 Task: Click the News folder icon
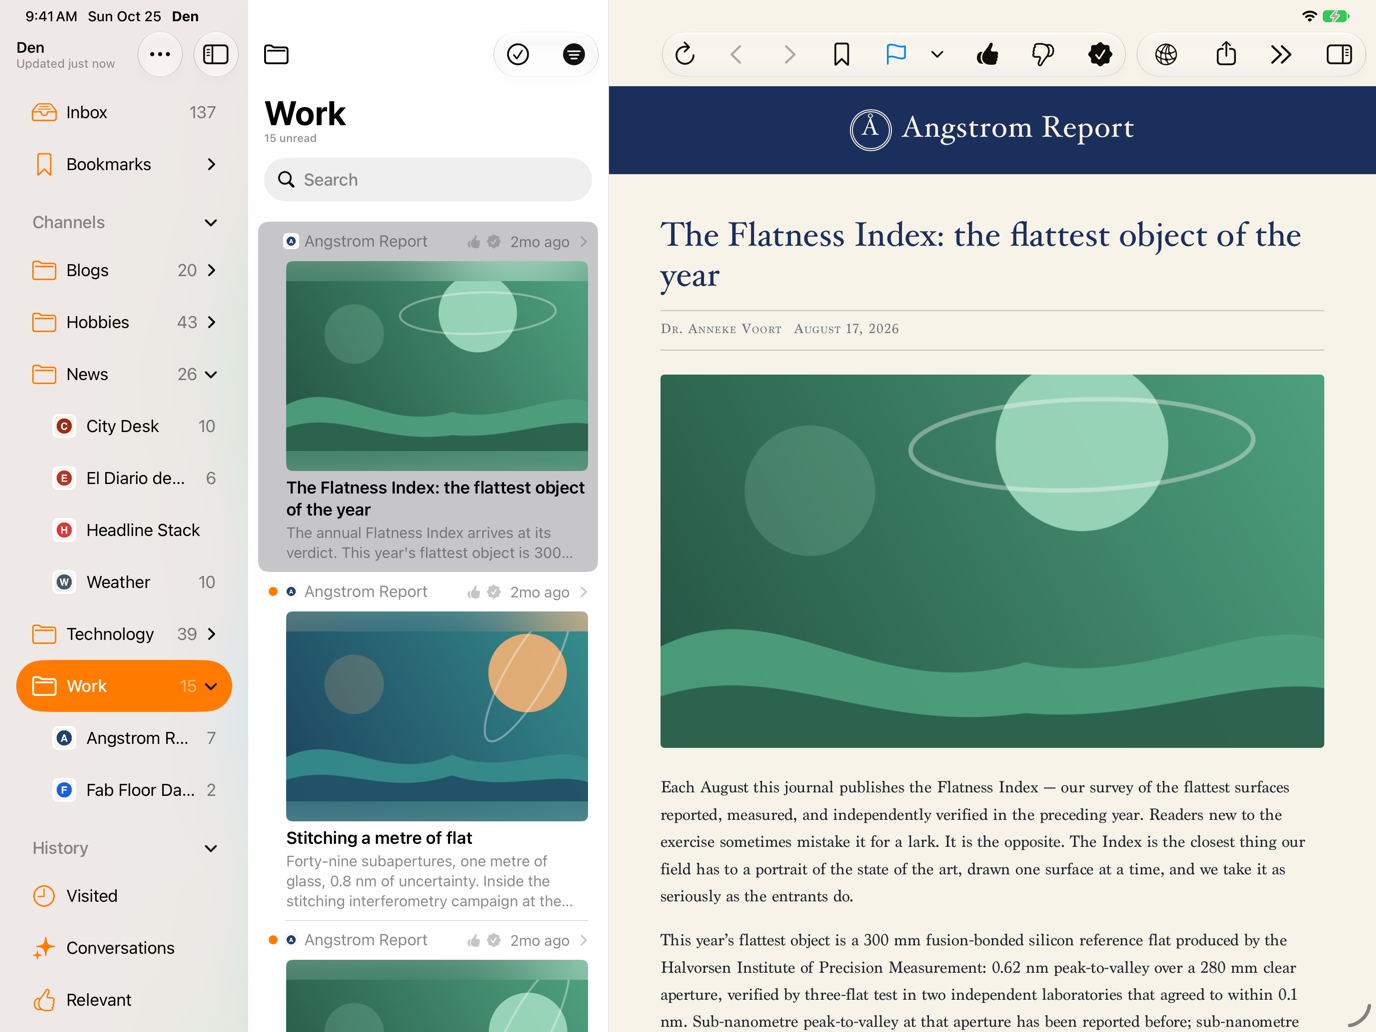coord(44,374)
